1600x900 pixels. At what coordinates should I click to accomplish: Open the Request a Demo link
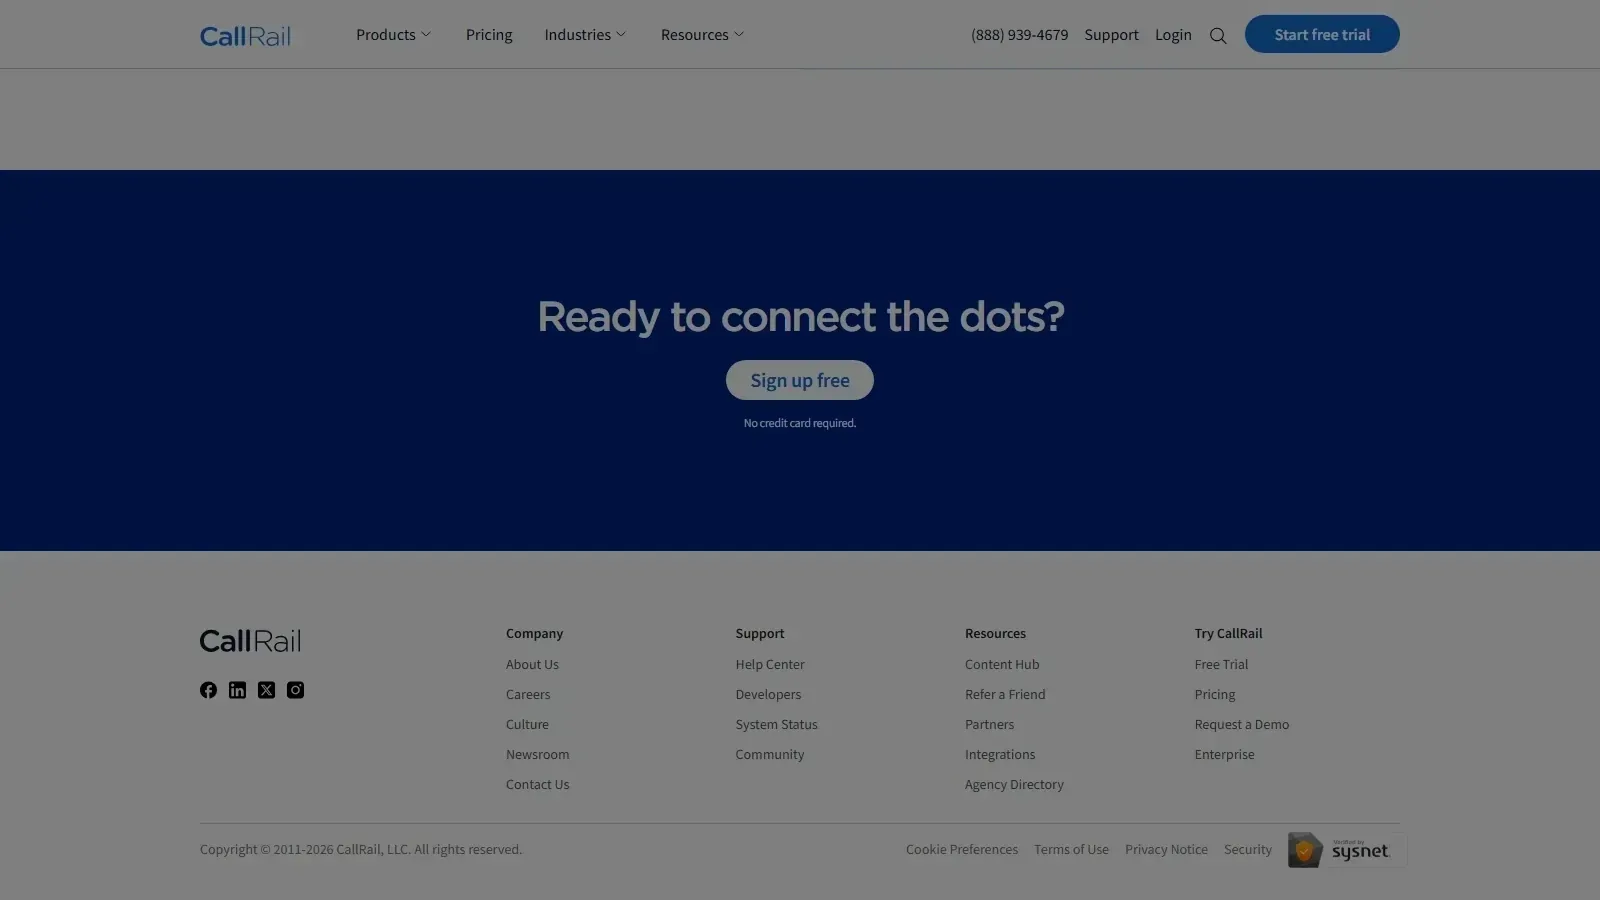(x=1242, y=725)
